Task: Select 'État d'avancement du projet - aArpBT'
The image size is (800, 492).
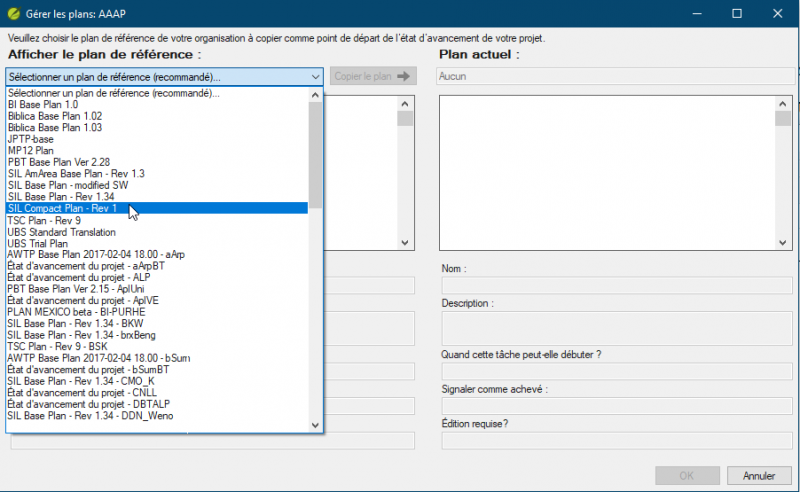Action: pyautogui.click(x=157, y=266)
